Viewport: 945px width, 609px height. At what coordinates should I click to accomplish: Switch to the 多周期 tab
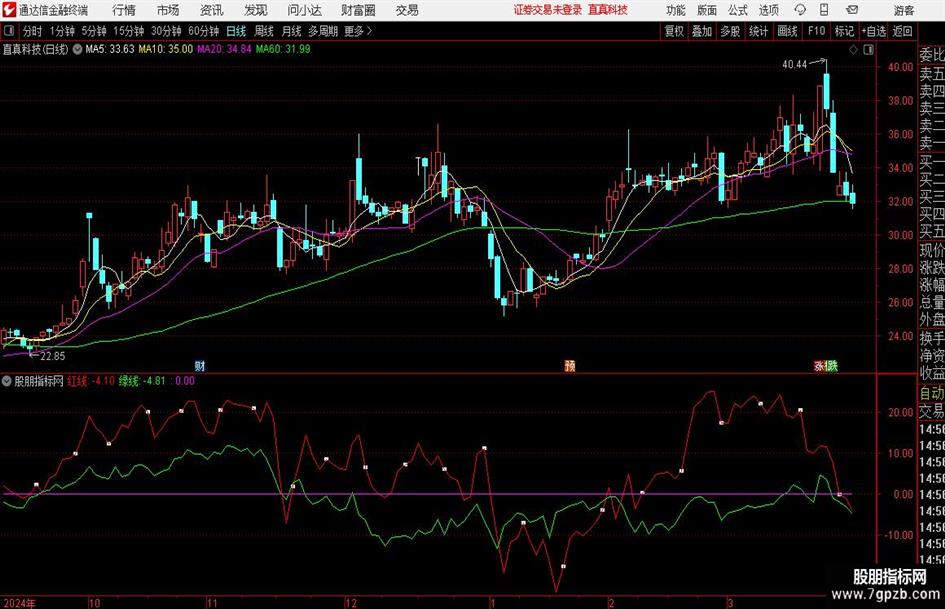(x=323, y=31)
